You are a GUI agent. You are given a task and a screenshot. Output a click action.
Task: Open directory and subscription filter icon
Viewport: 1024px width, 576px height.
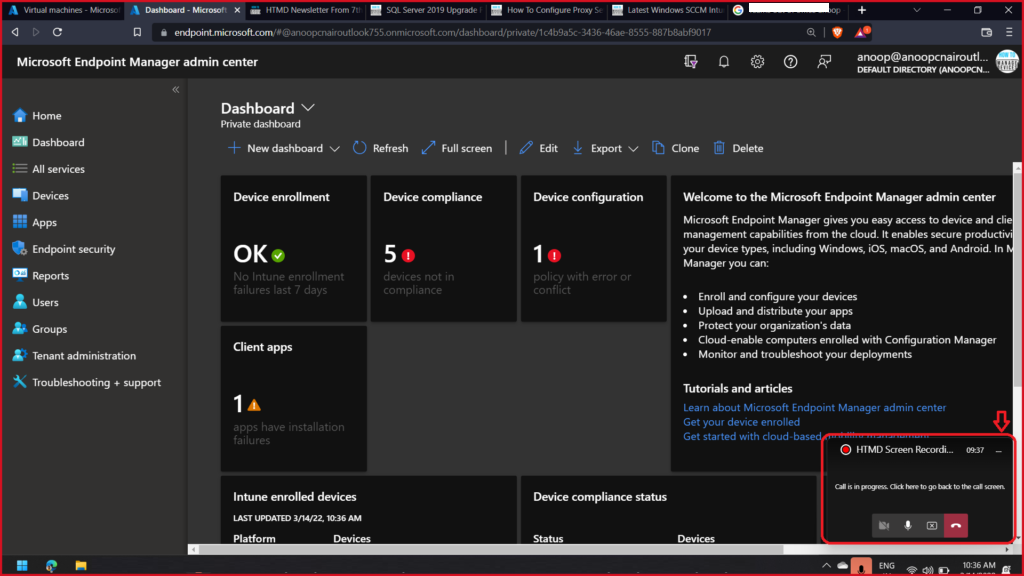click(x=690, y=61)
